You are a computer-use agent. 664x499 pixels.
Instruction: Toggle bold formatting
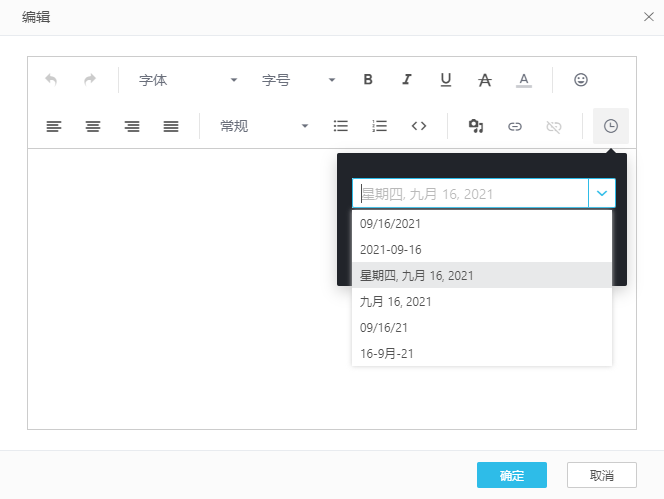pyautogui.click(x=368, y=80)
